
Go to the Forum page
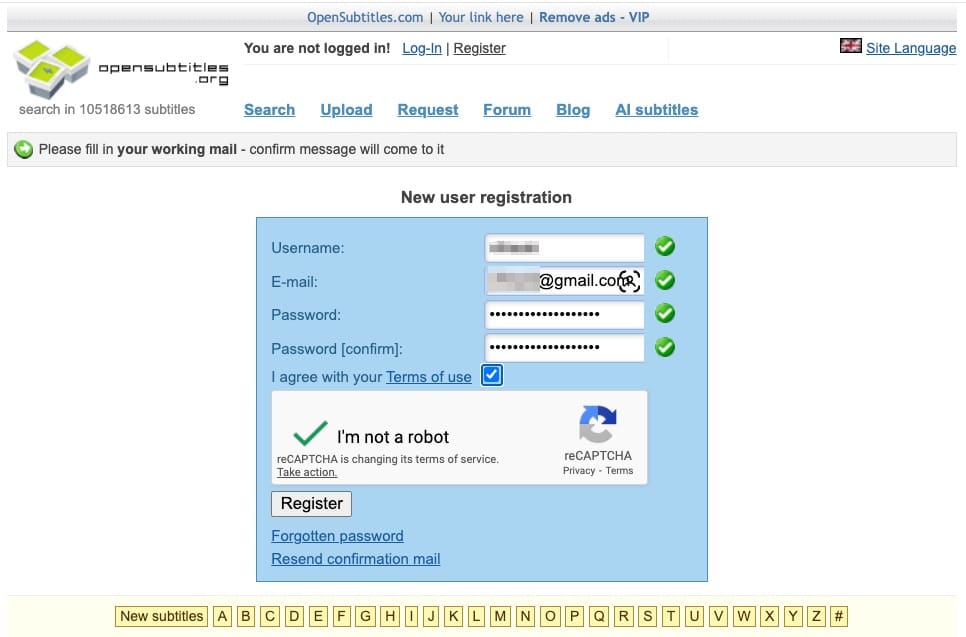pos(506,110)
